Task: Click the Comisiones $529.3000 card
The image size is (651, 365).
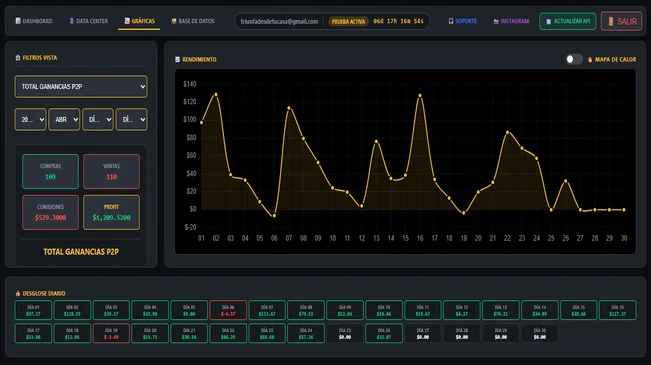Action: pyautogui.click(x=50, y=212)
